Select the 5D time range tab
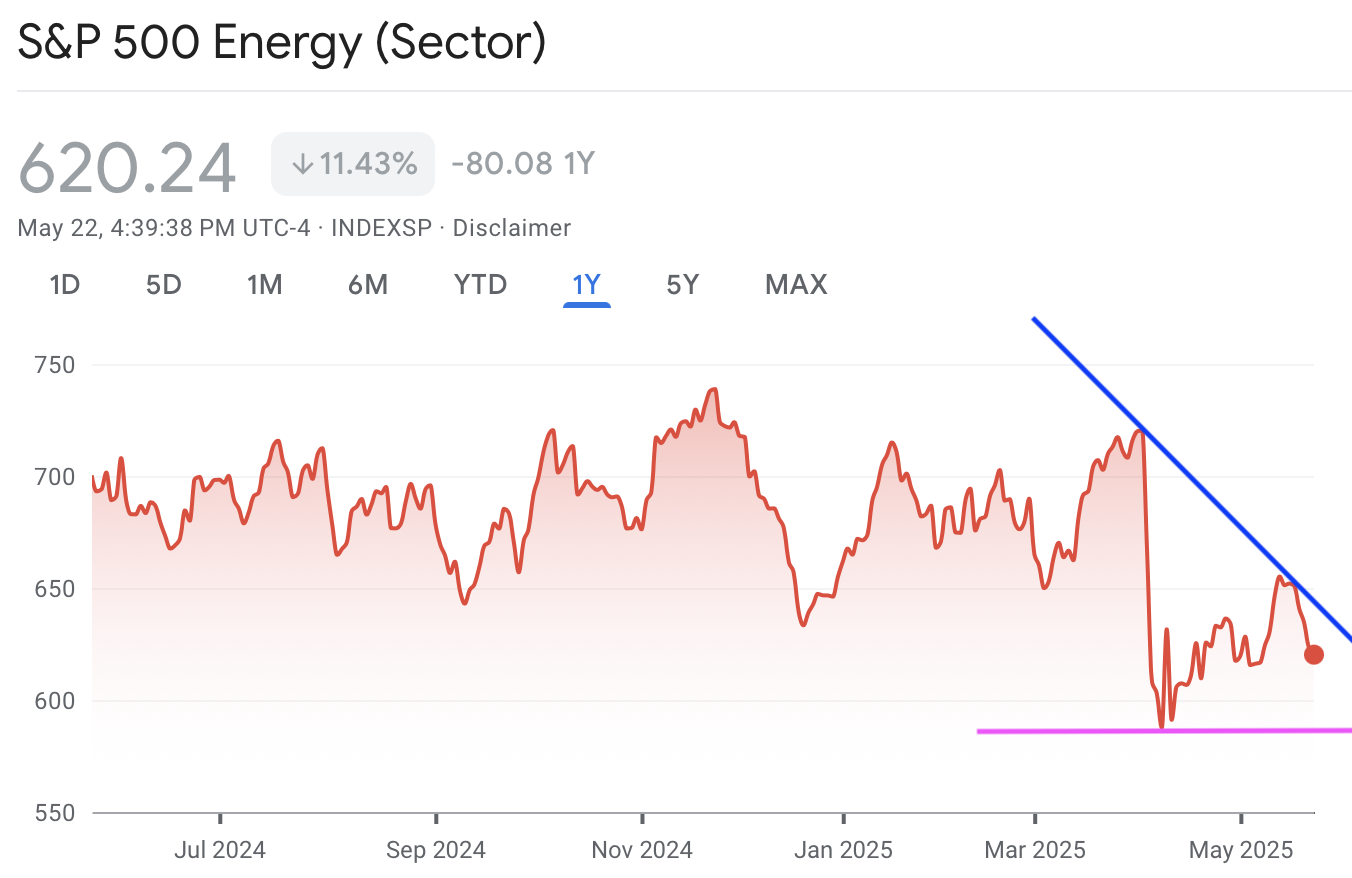This screenshot has height=878, width=1352. [164, 285]
